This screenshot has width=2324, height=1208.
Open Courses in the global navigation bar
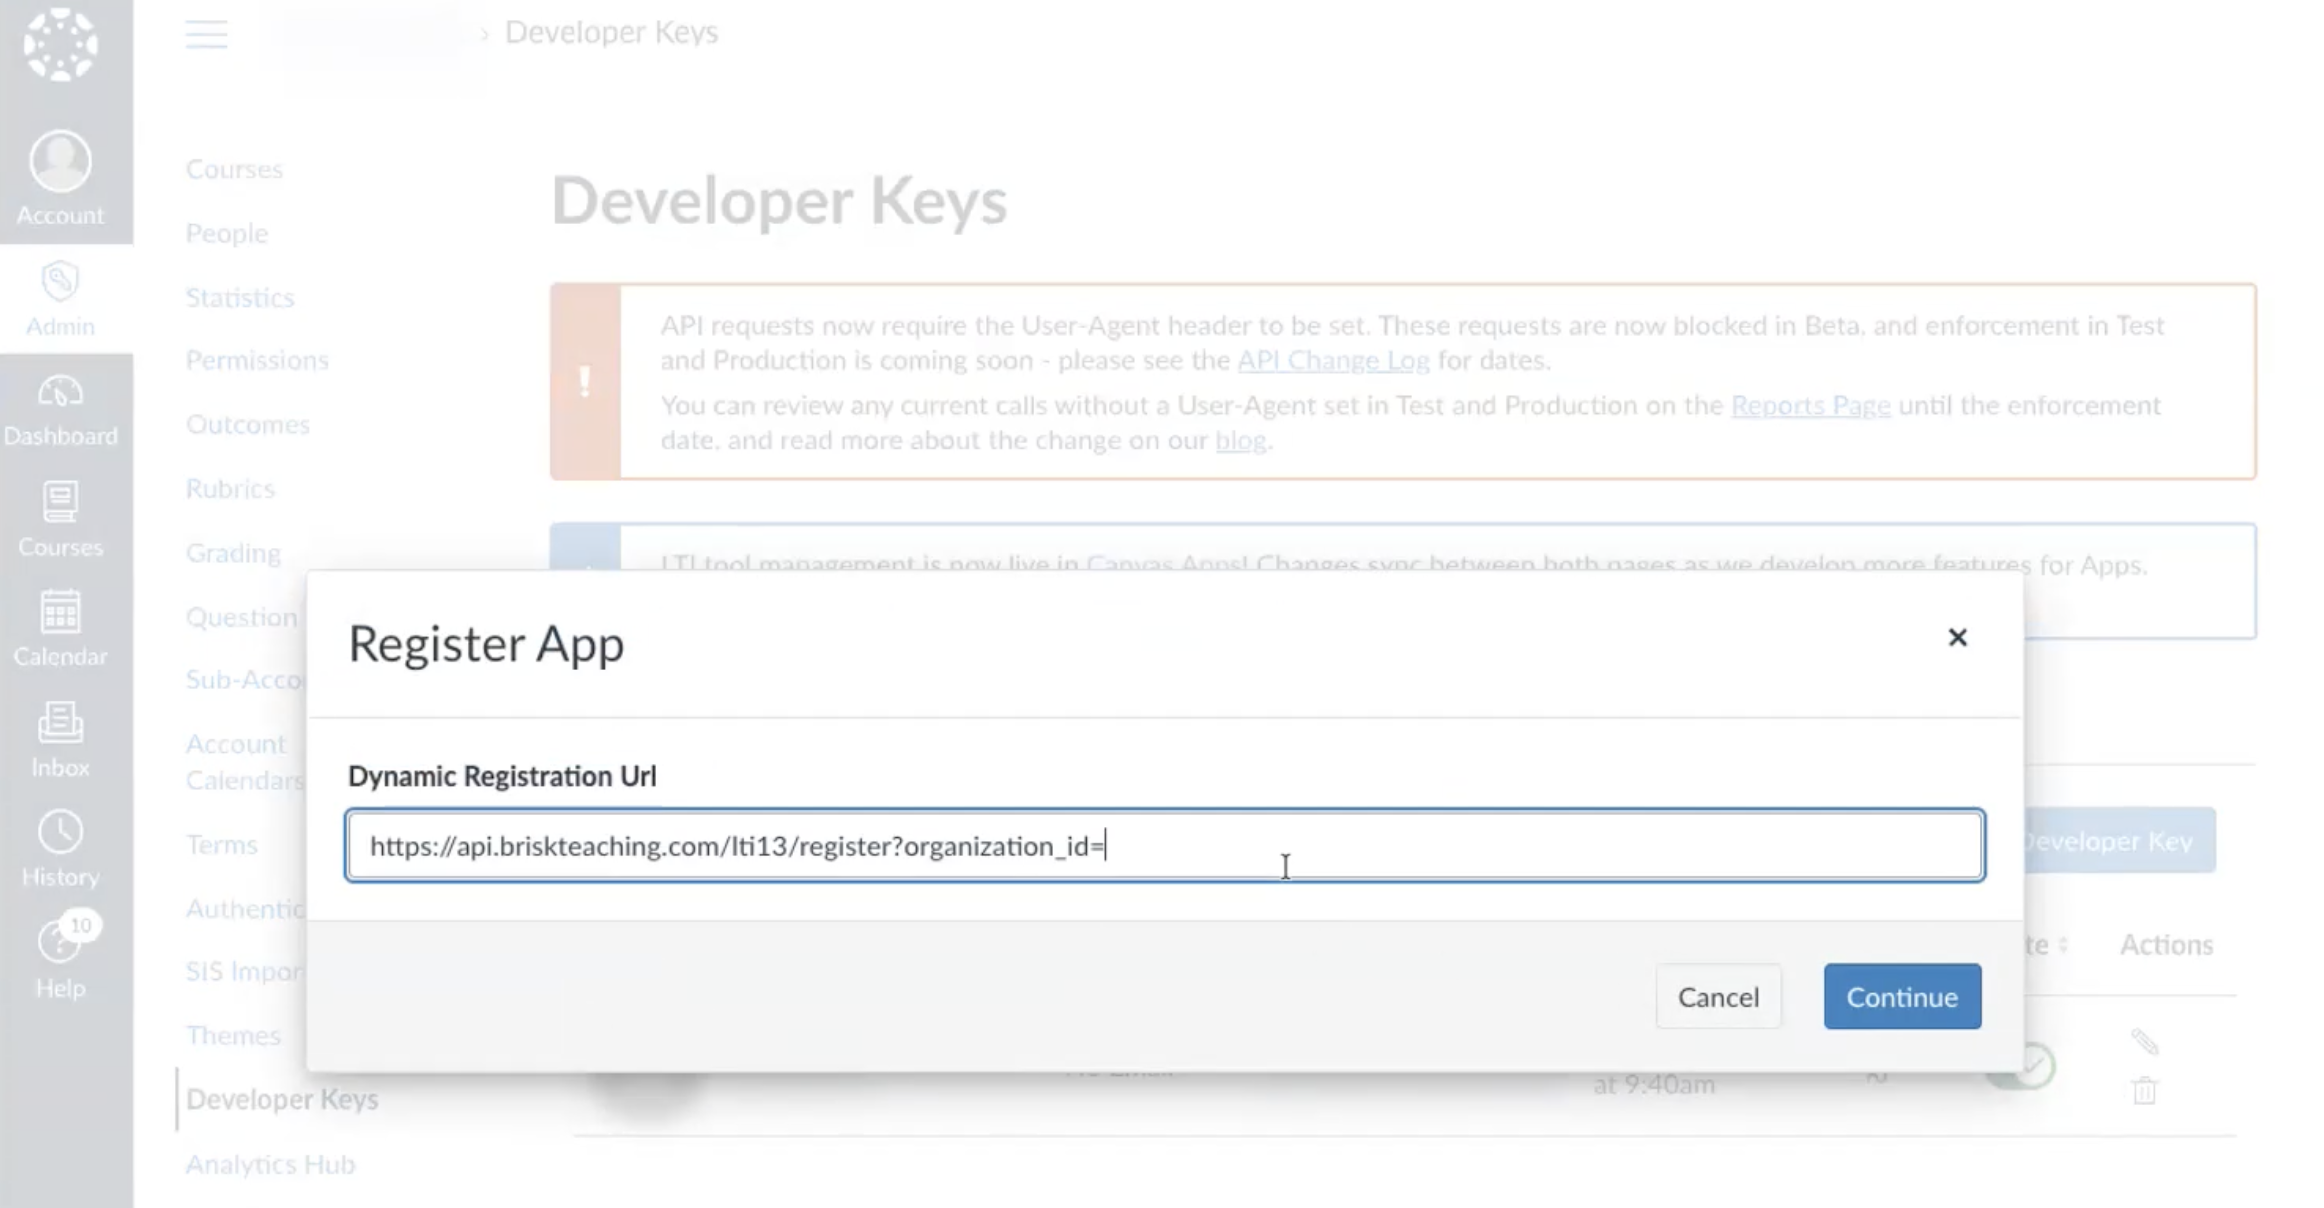[60, 520]
